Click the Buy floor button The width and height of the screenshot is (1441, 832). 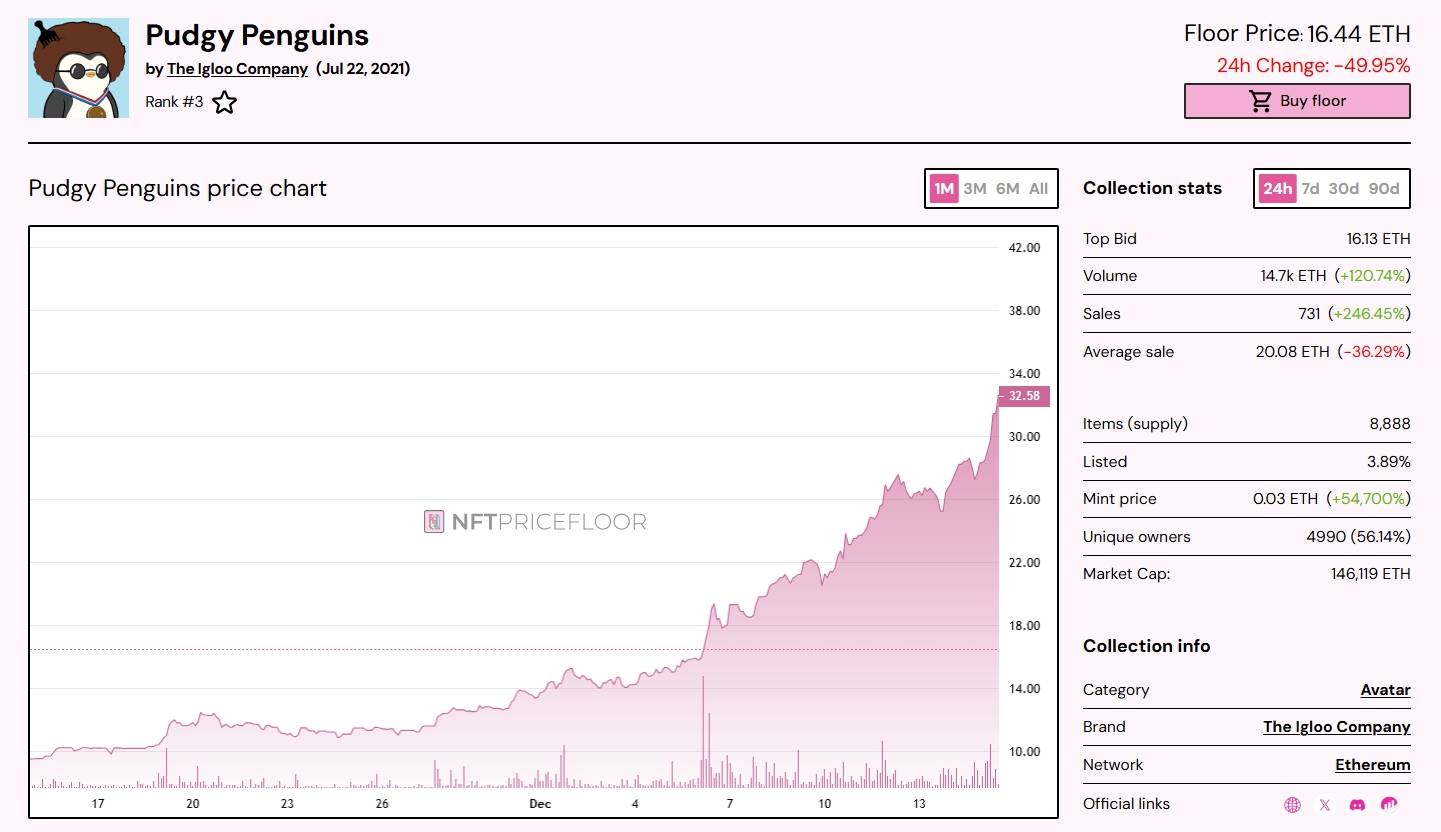pyautogui.click(x=1297, y=100)
